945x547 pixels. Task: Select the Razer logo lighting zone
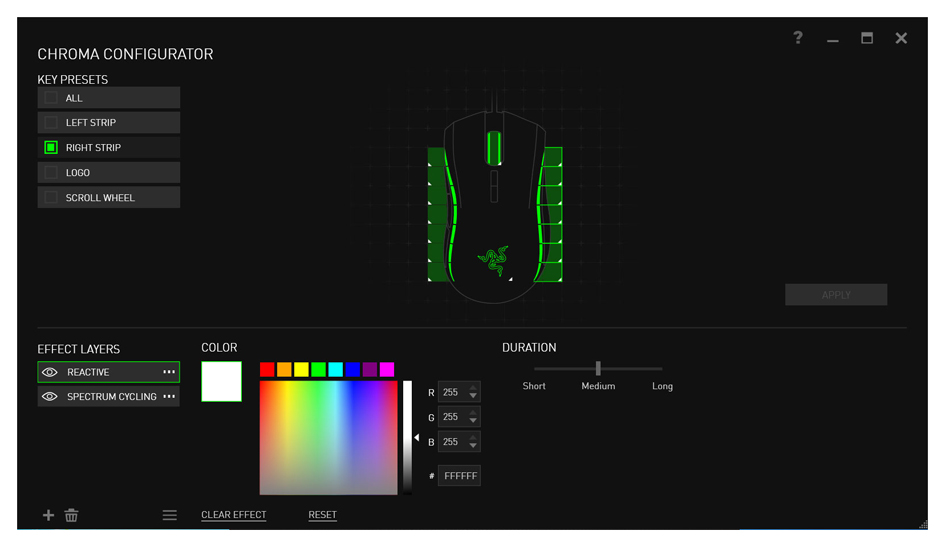494,261
